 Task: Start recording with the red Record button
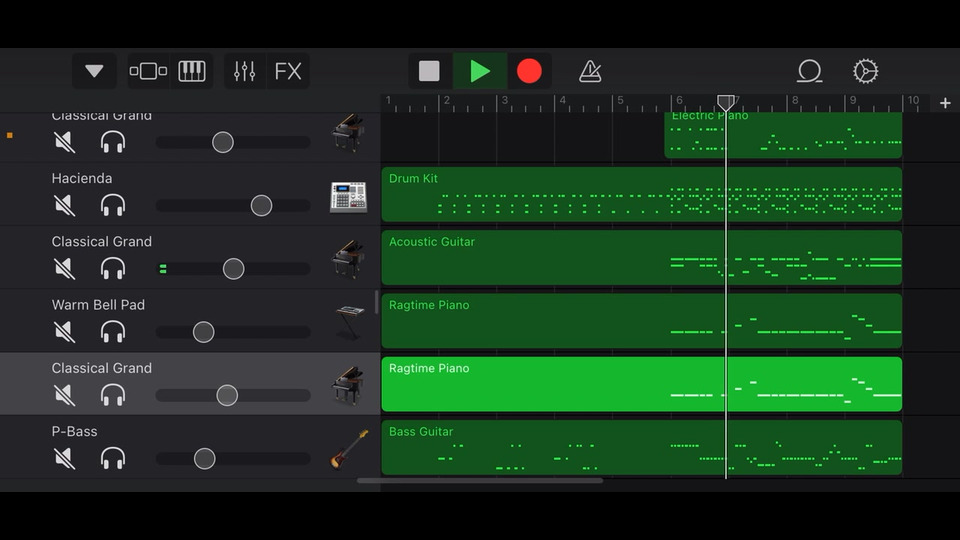pyautogui.click(x=529, y=71)
